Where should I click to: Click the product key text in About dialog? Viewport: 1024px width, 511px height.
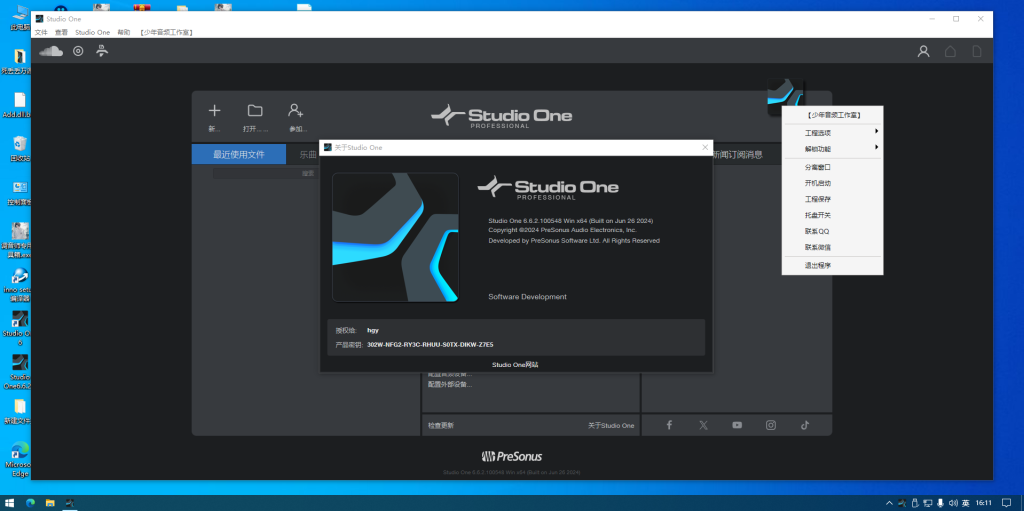[x=430, y=344]
